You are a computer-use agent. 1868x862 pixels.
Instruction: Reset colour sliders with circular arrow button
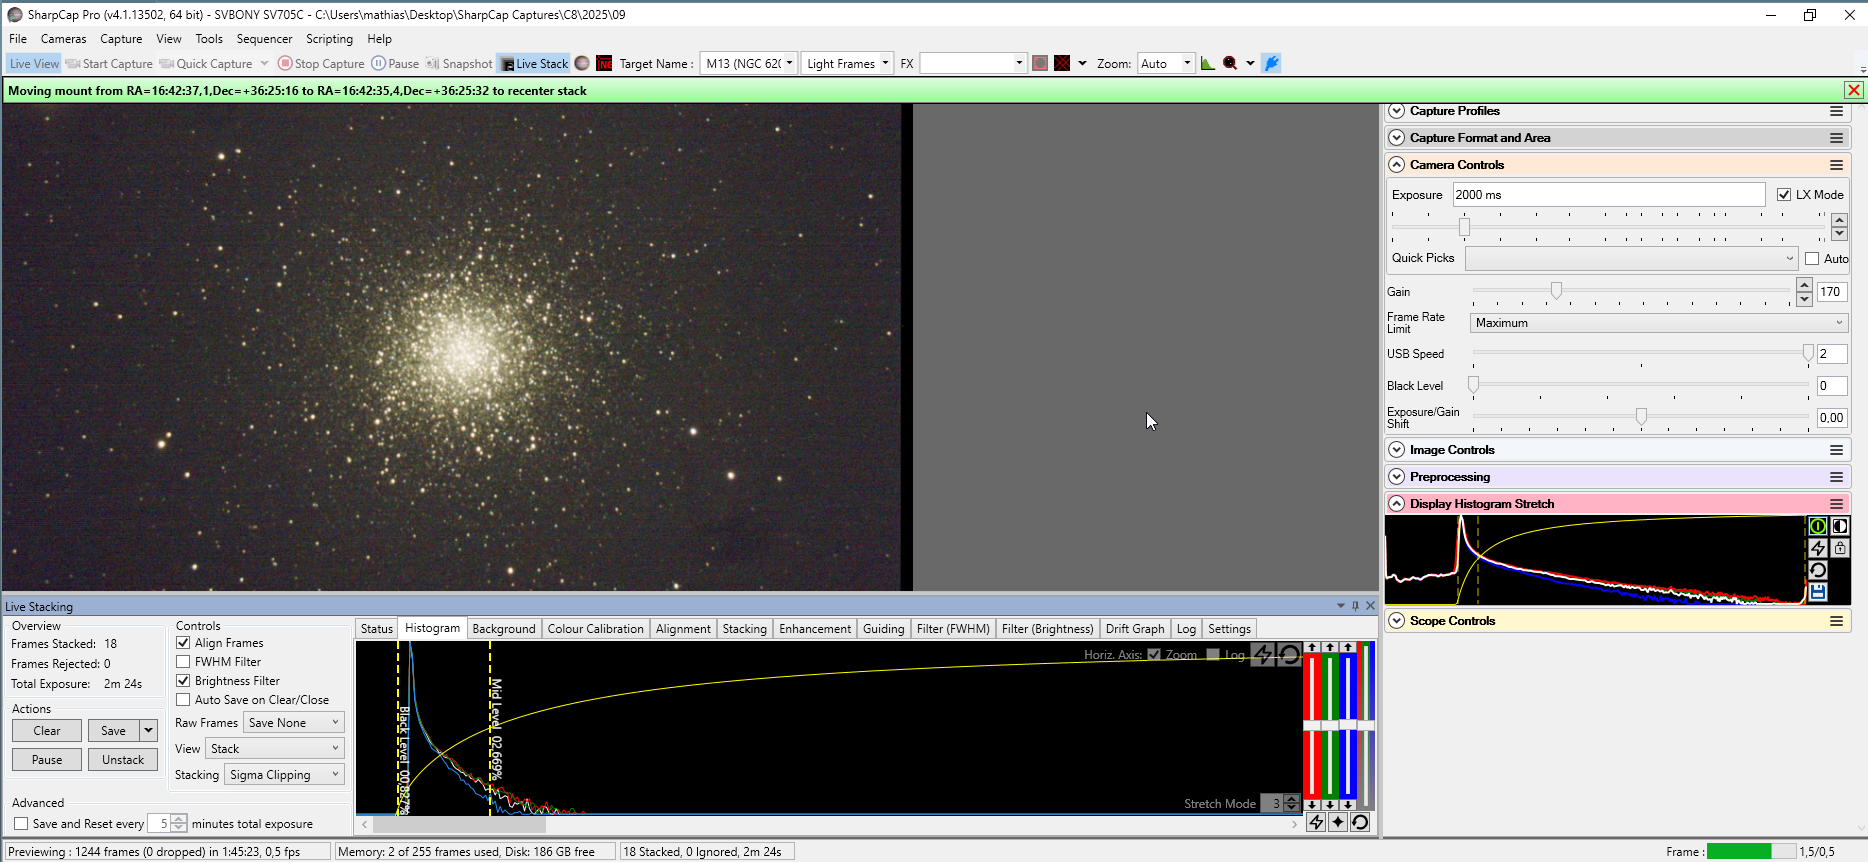pos(1360,822)
